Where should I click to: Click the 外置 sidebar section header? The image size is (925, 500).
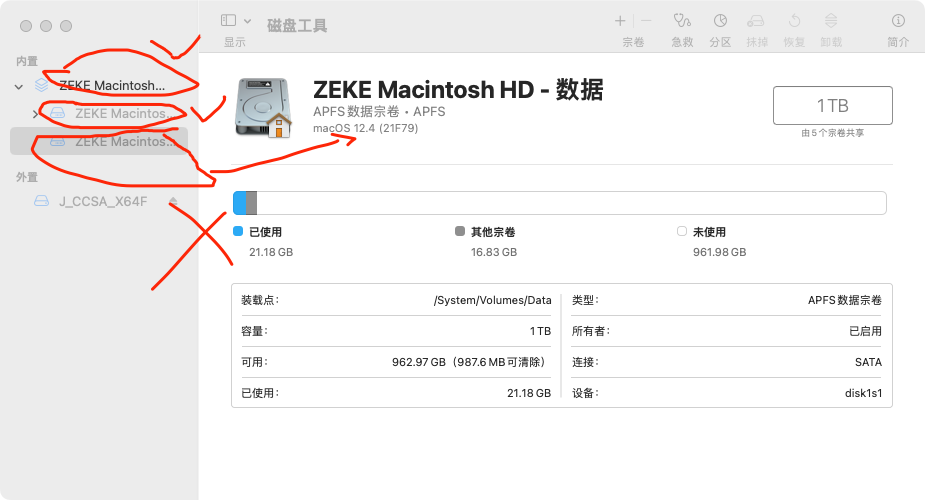point(27,177)
